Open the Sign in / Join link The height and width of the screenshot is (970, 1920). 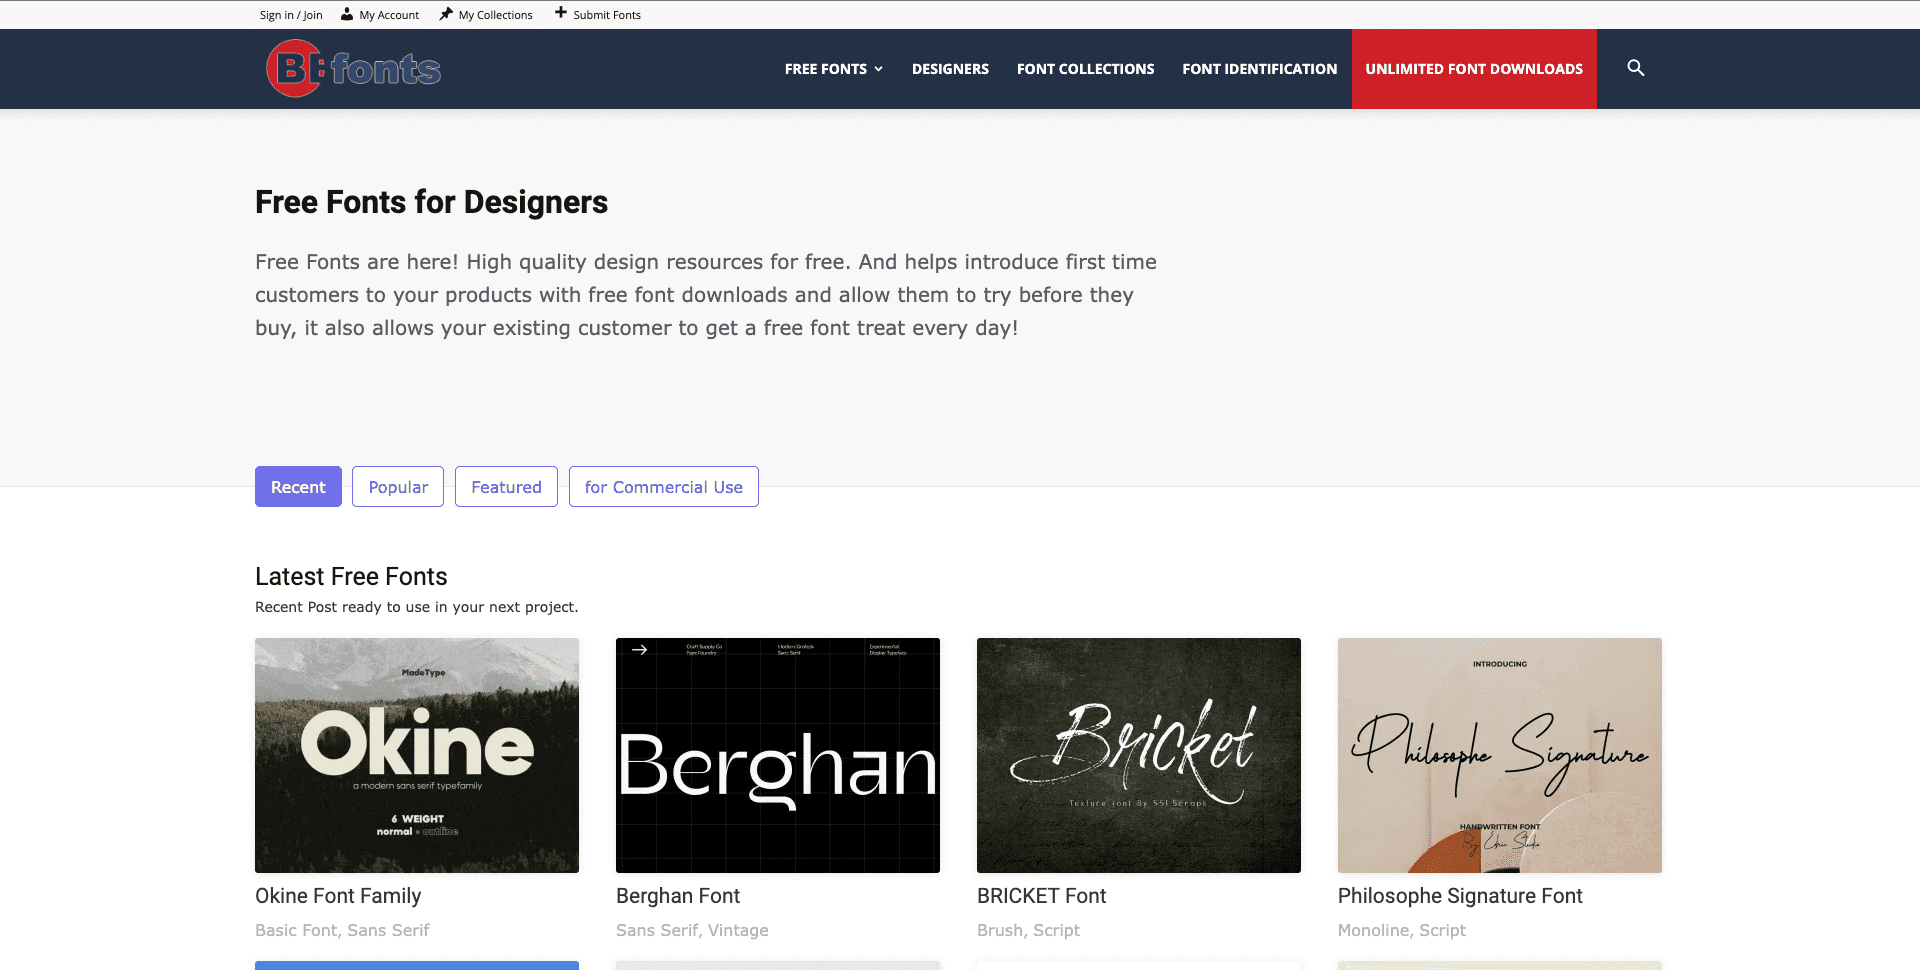pos(291,15)
